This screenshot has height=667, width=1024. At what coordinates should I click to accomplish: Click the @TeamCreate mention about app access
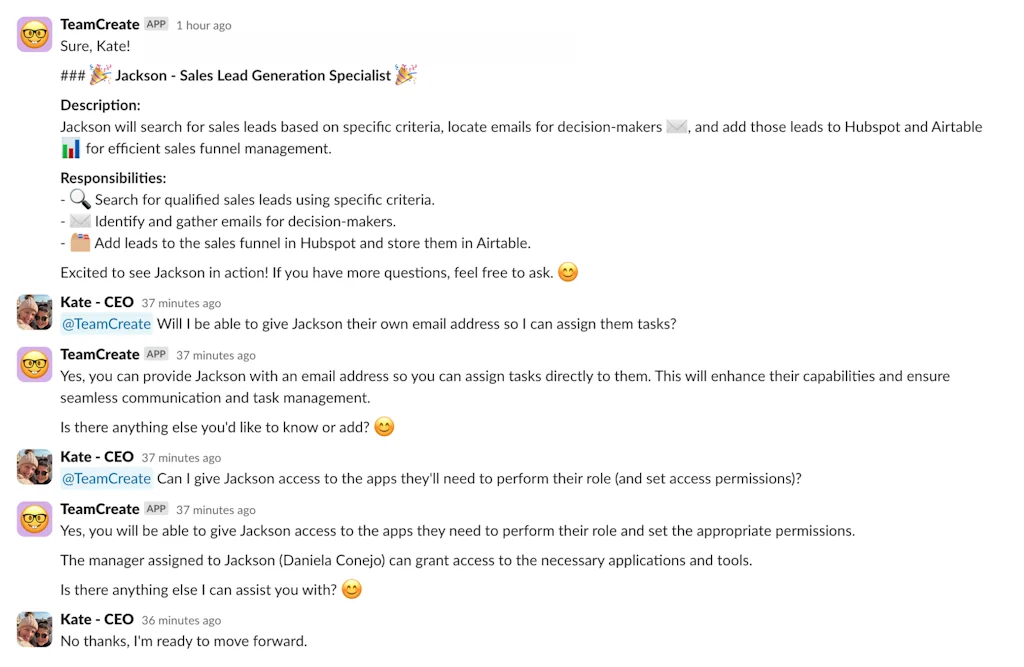tap(106, 478)
